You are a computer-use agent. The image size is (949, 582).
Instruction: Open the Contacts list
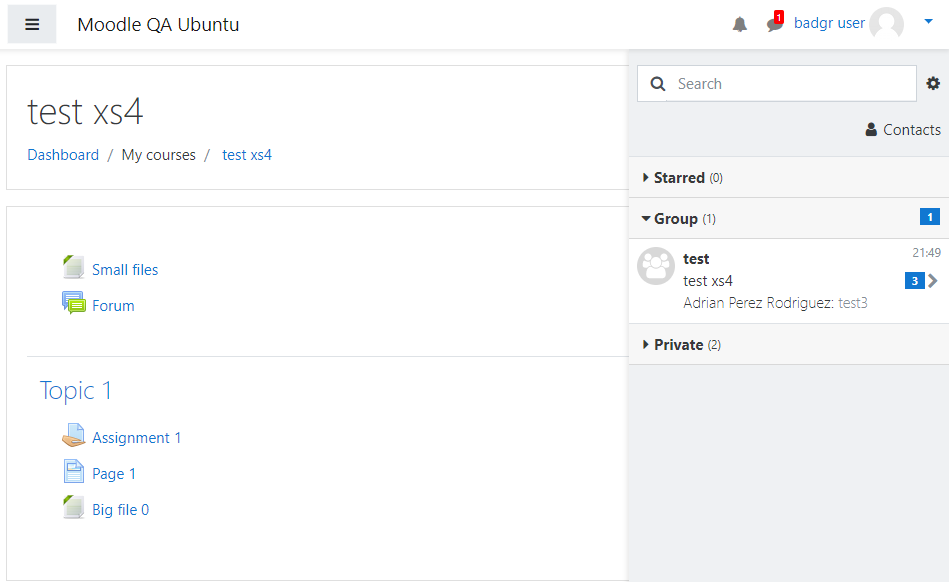[903, 129]
